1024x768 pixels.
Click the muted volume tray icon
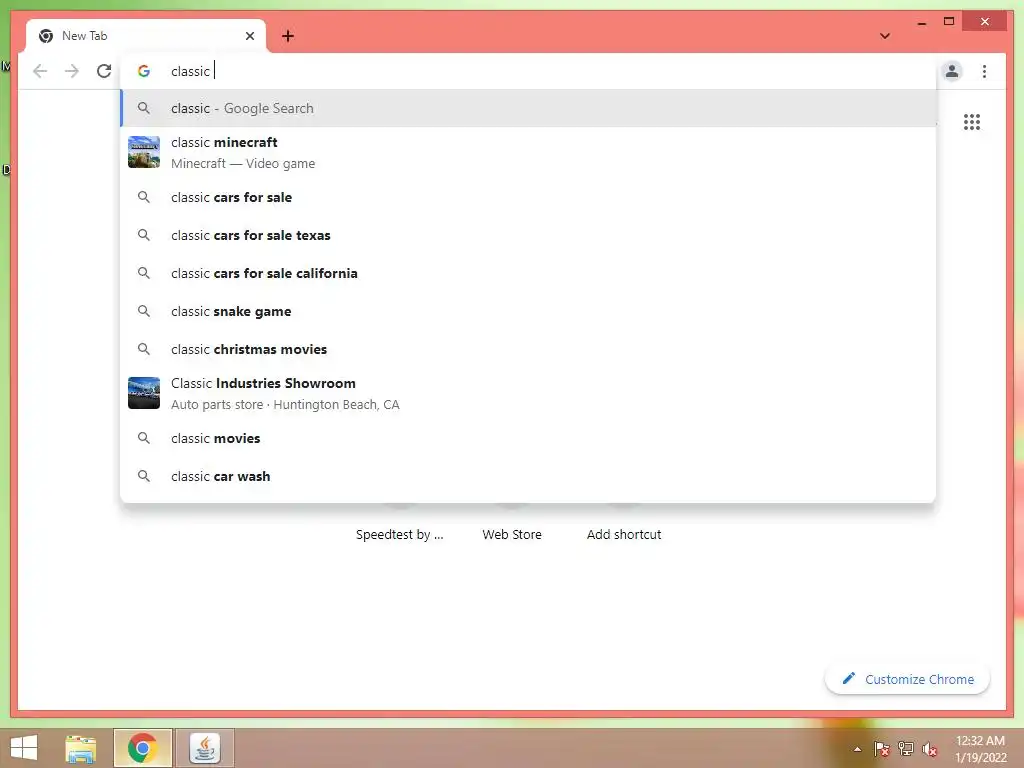(930, 749)
